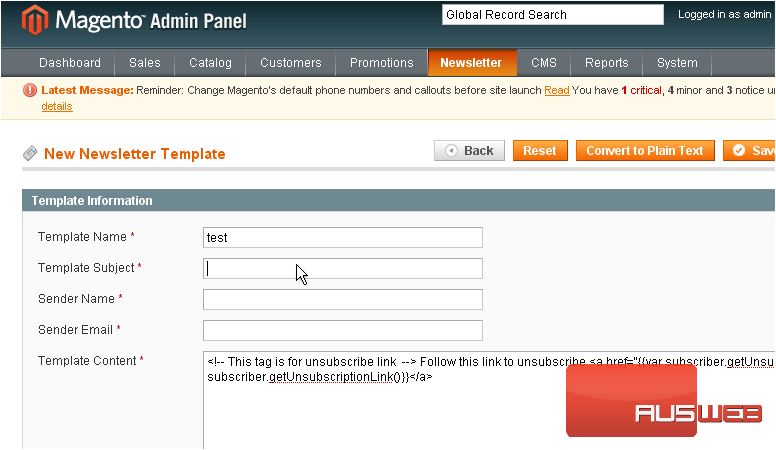Click Convert to Plain Text button
This screenshot has width=776, height=450.
pyautogui.click(x=645, y=151)
